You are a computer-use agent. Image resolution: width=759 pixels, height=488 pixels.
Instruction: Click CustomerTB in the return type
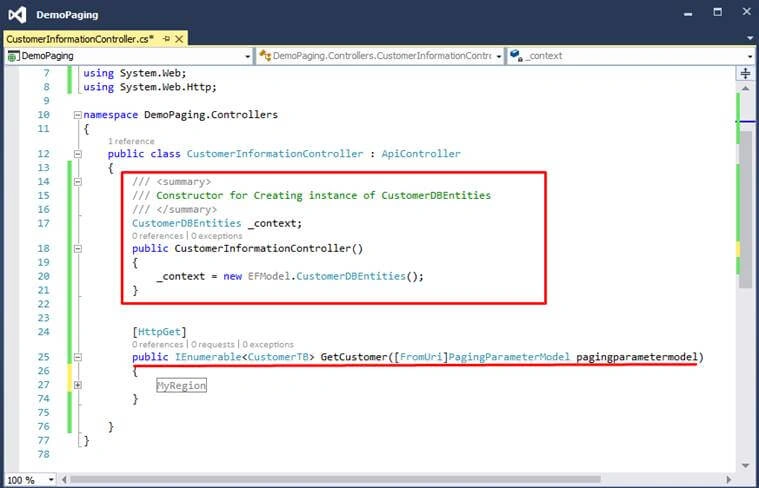click(x=278, y=357)
